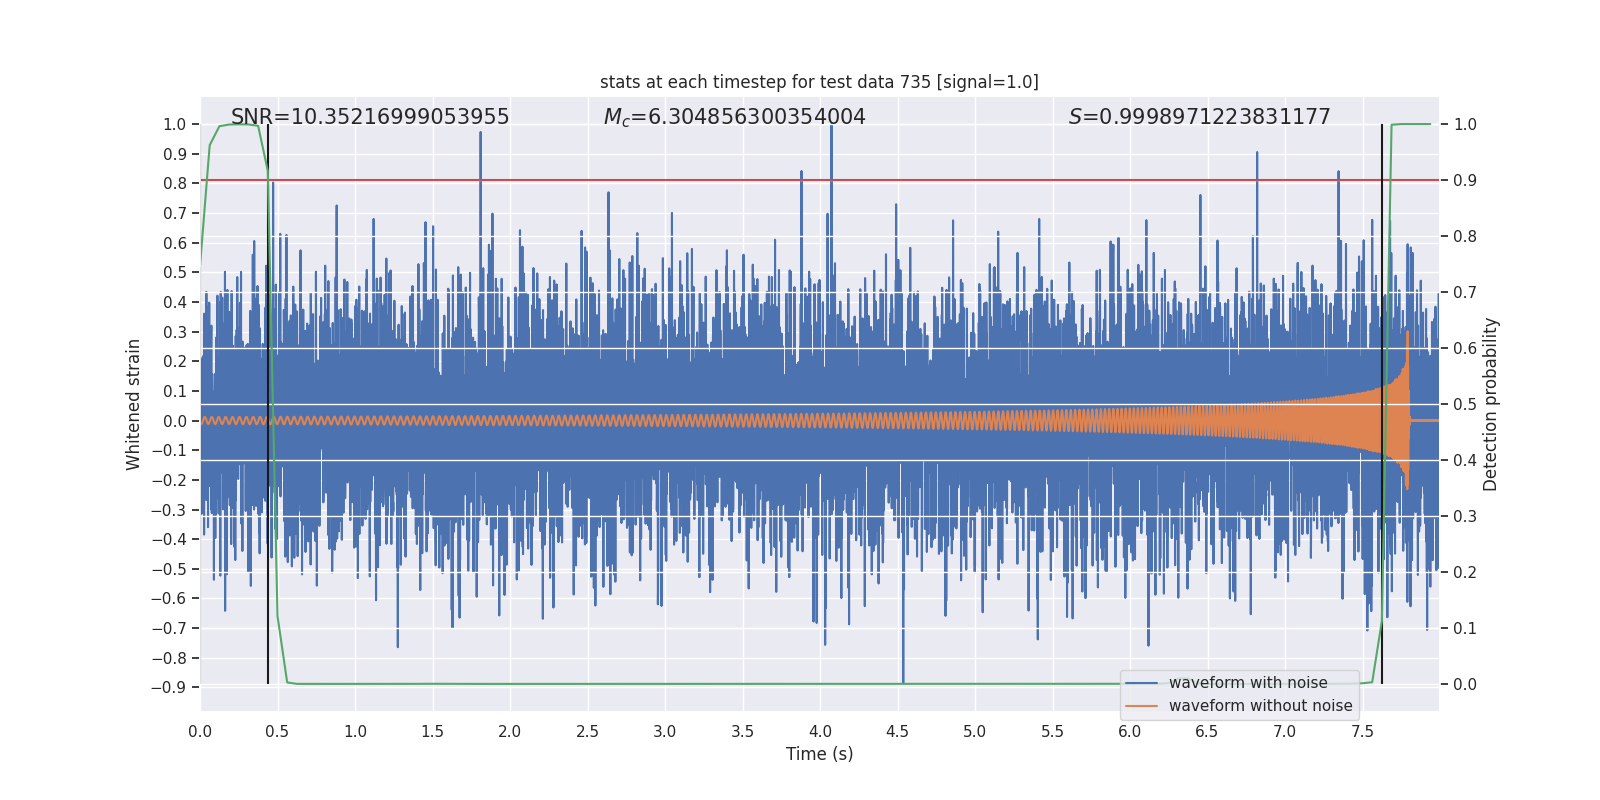Screen dimensions: 1600x800
Task: Click the 0.8 tick on the strain axis
Action: 175,183
